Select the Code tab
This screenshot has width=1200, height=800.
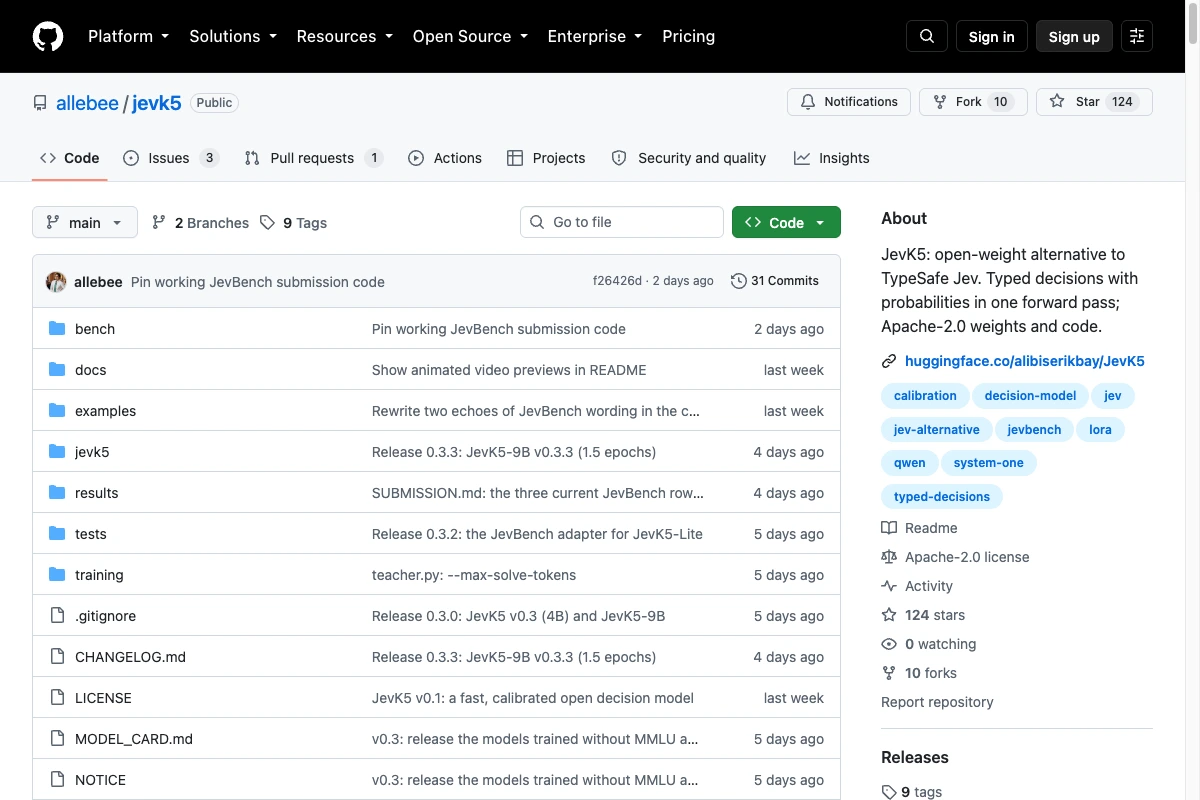click(70, 158)
